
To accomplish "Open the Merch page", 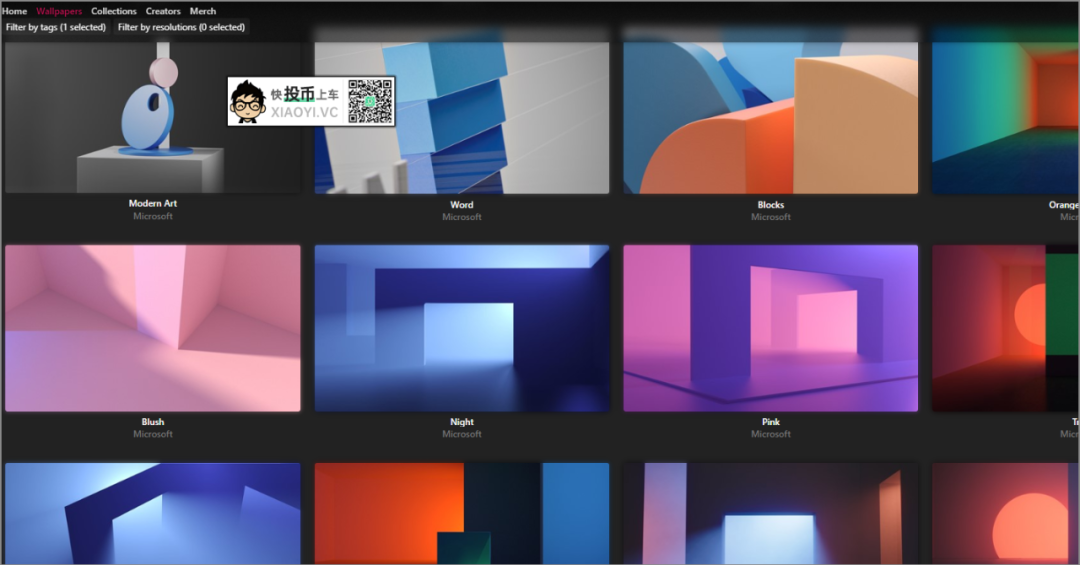I will (202, 11).
